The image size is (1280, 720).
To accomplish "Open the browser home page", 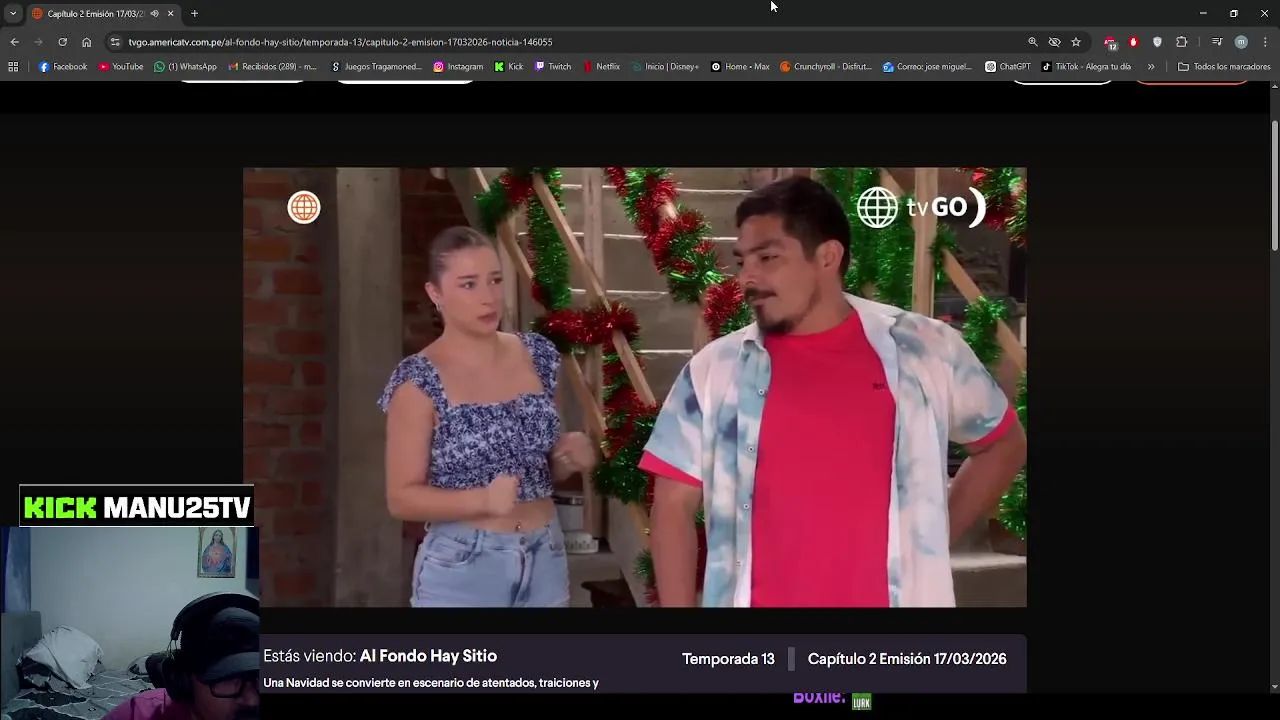I will 86,42.
